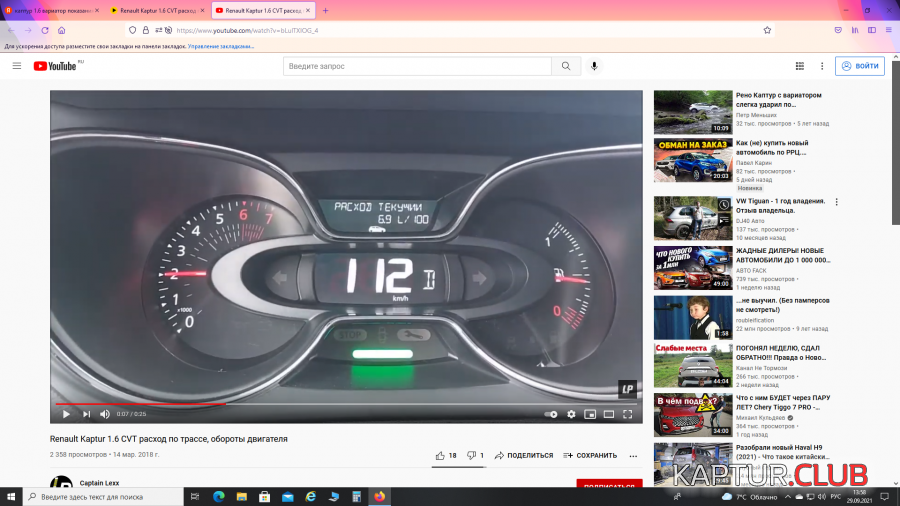Open a new browser tab

tap(325, 10)
